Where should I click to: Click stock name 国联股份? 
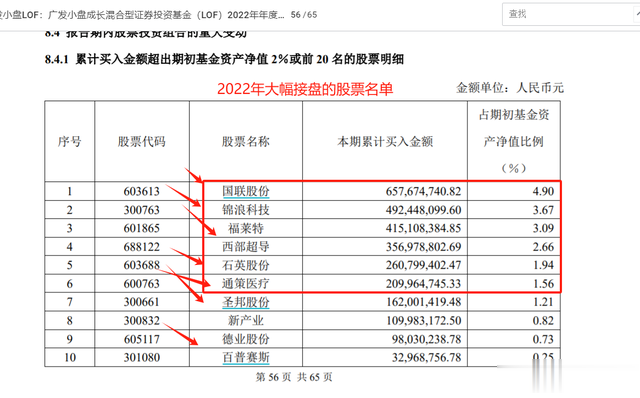point(246,191)
